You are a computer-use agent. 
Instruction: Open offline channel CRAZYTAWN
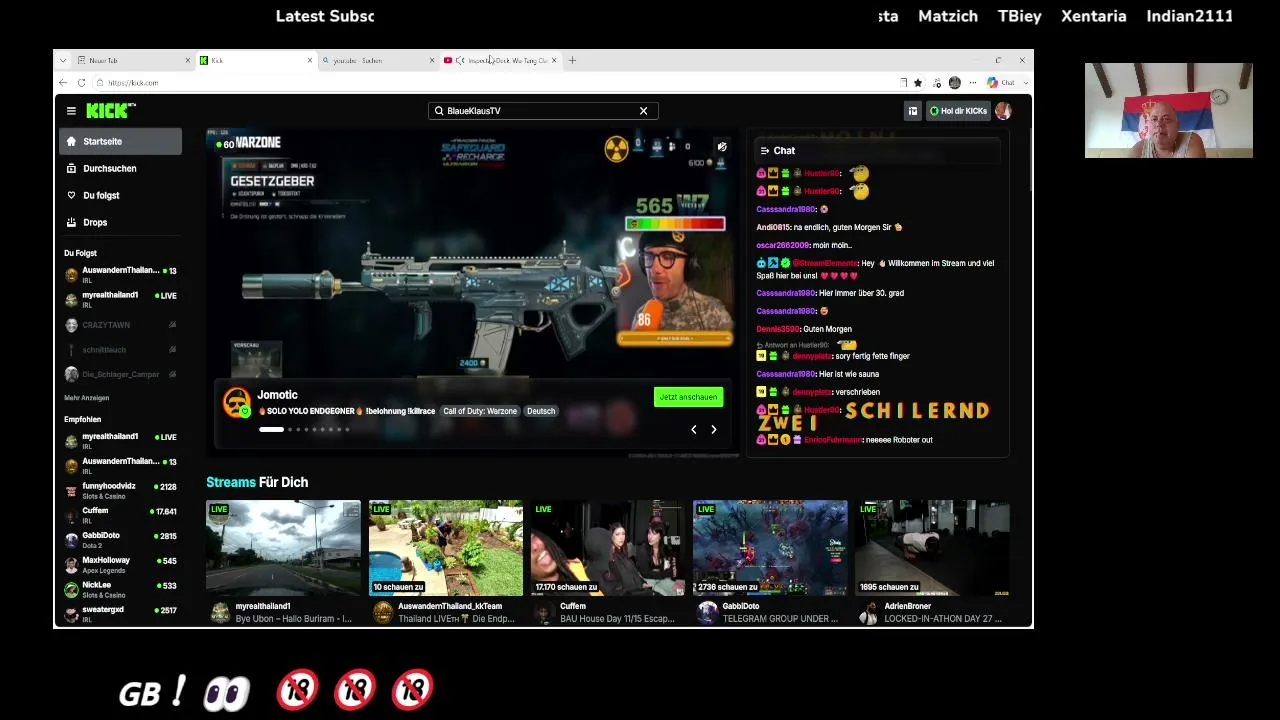pyautogui.click(x=121, y=325)
